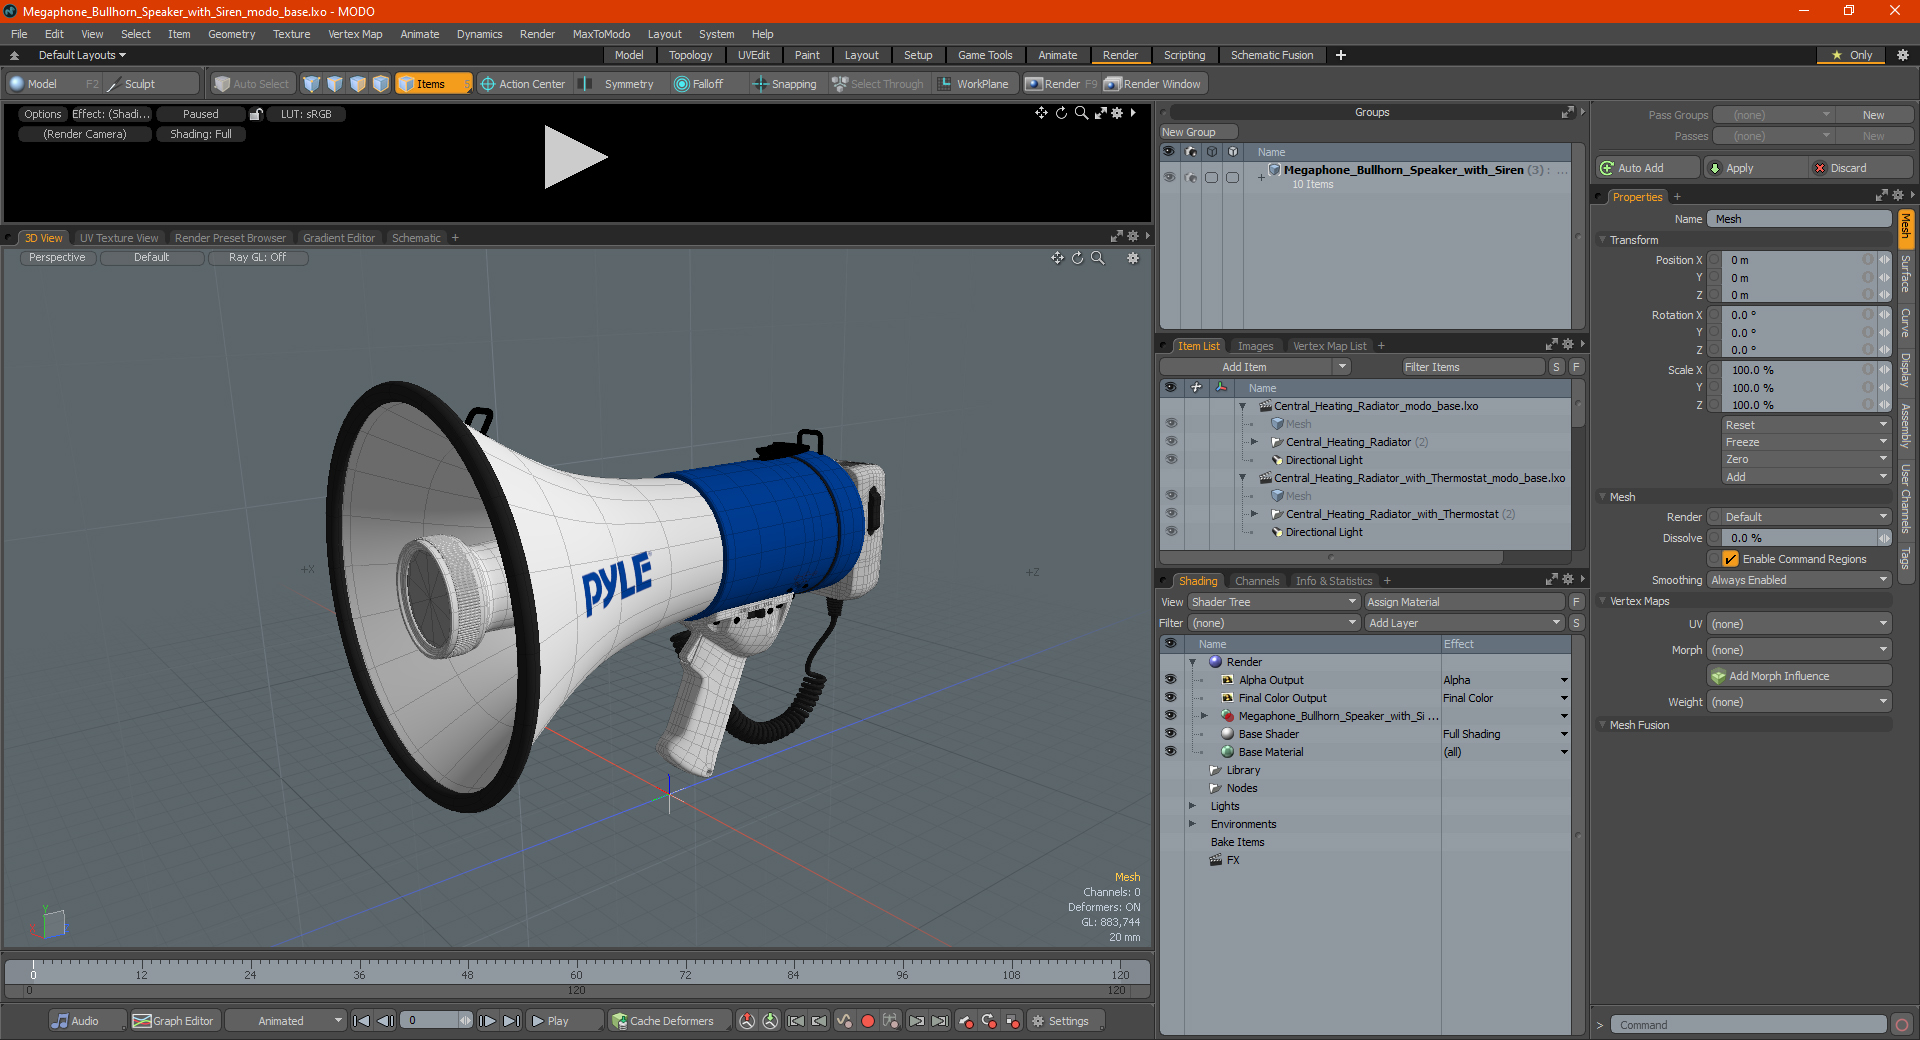This screenshot has width=1920, height=1040.
Task: Click the render preview lock icon
Action: click(256, 114)
